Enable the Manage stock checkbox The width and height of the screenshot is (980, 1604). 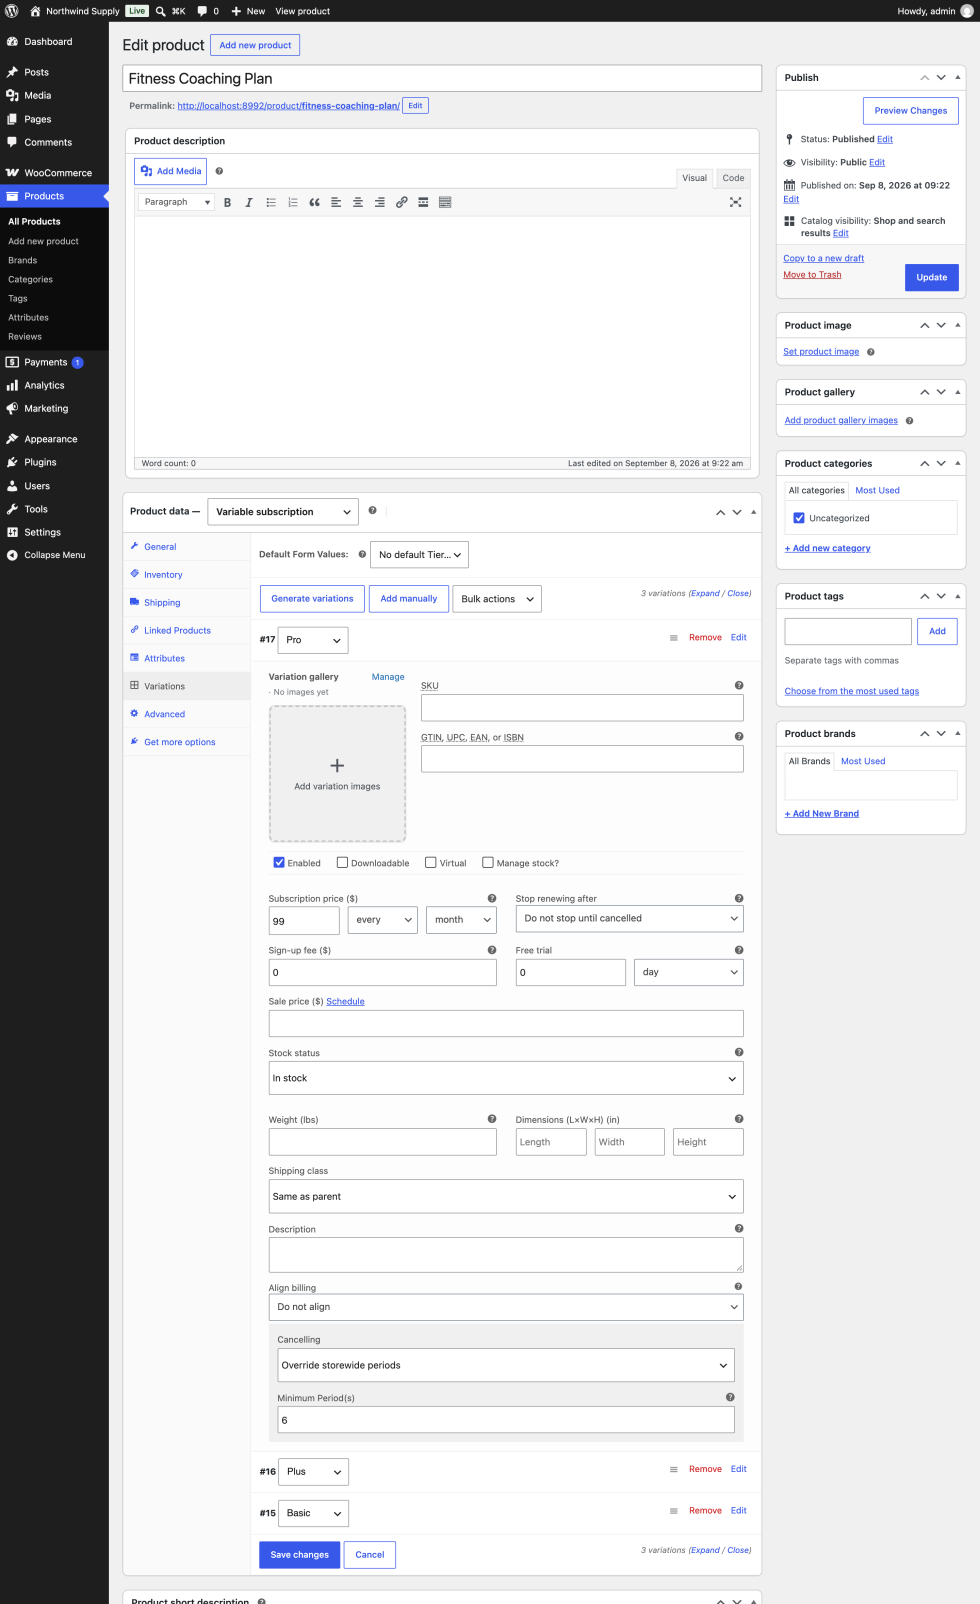click(488, 862)
